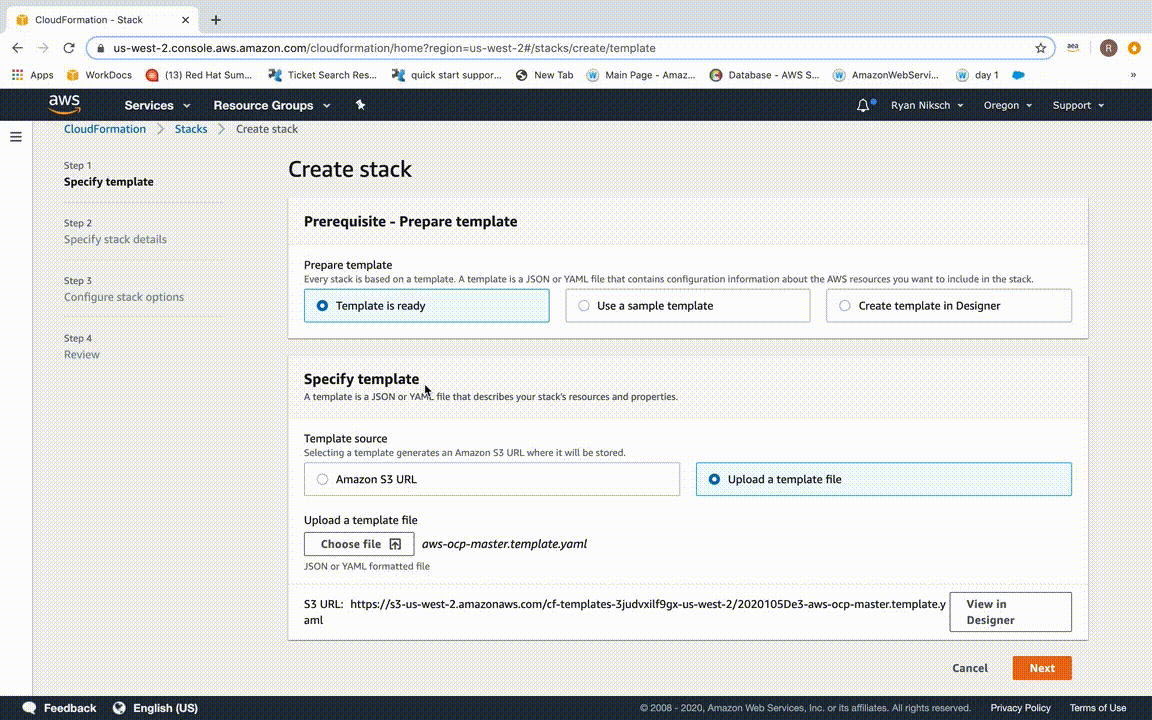Click the lock site info icon

coord(101,48)
